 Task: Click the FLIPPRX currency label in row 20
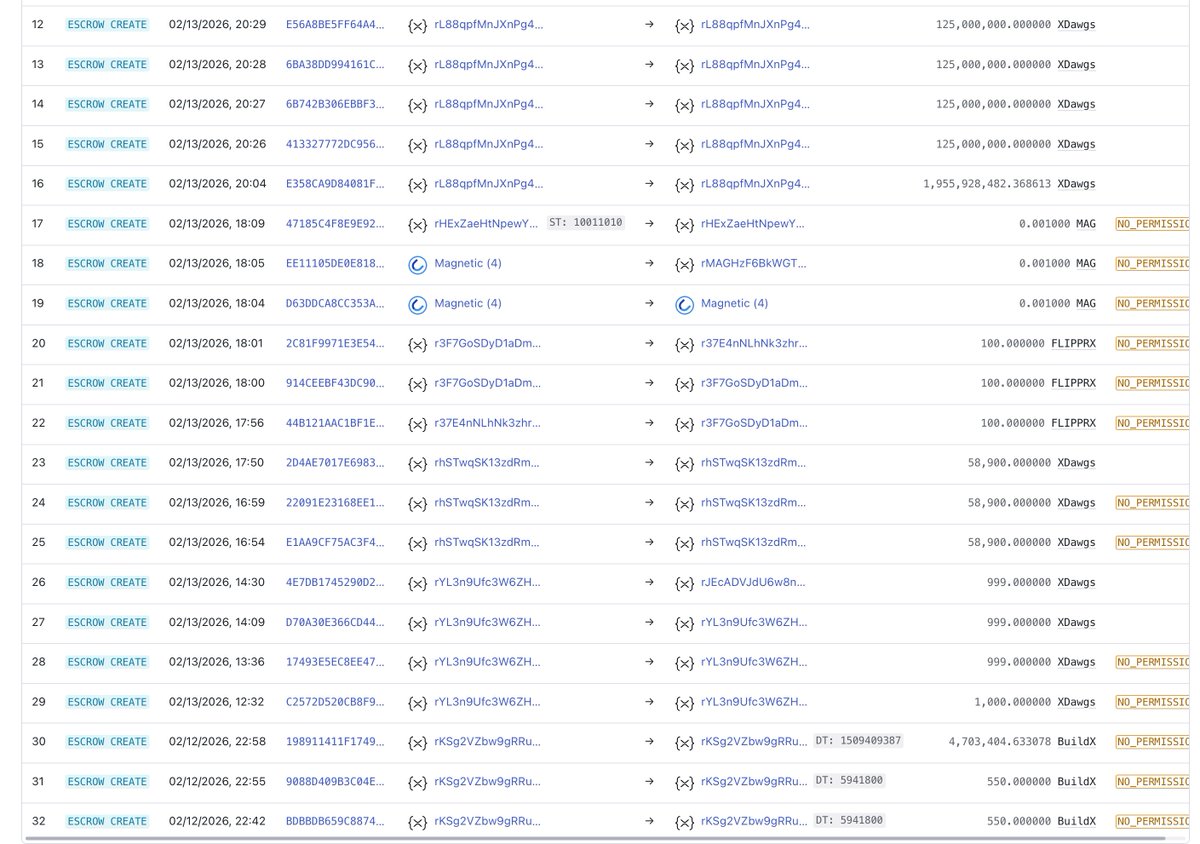1073,343
